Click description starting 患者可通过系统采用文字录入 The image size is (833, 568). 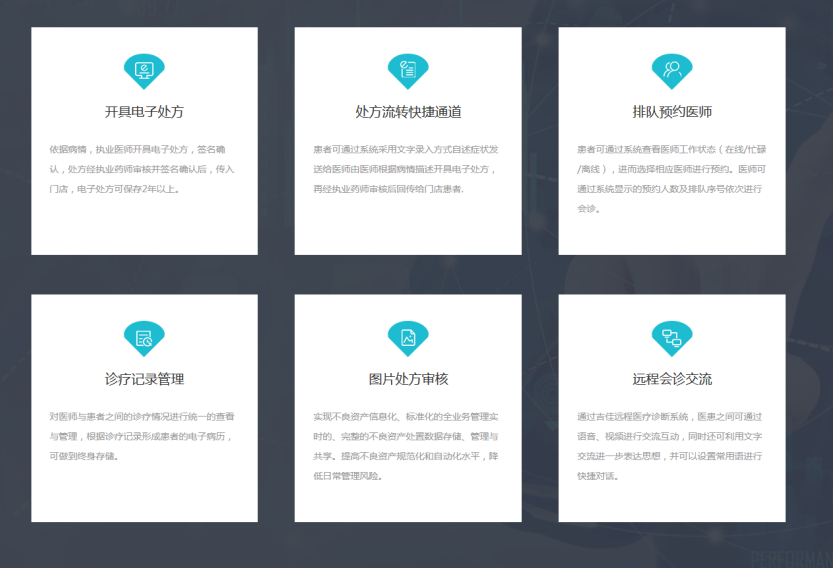pos(406,169)
